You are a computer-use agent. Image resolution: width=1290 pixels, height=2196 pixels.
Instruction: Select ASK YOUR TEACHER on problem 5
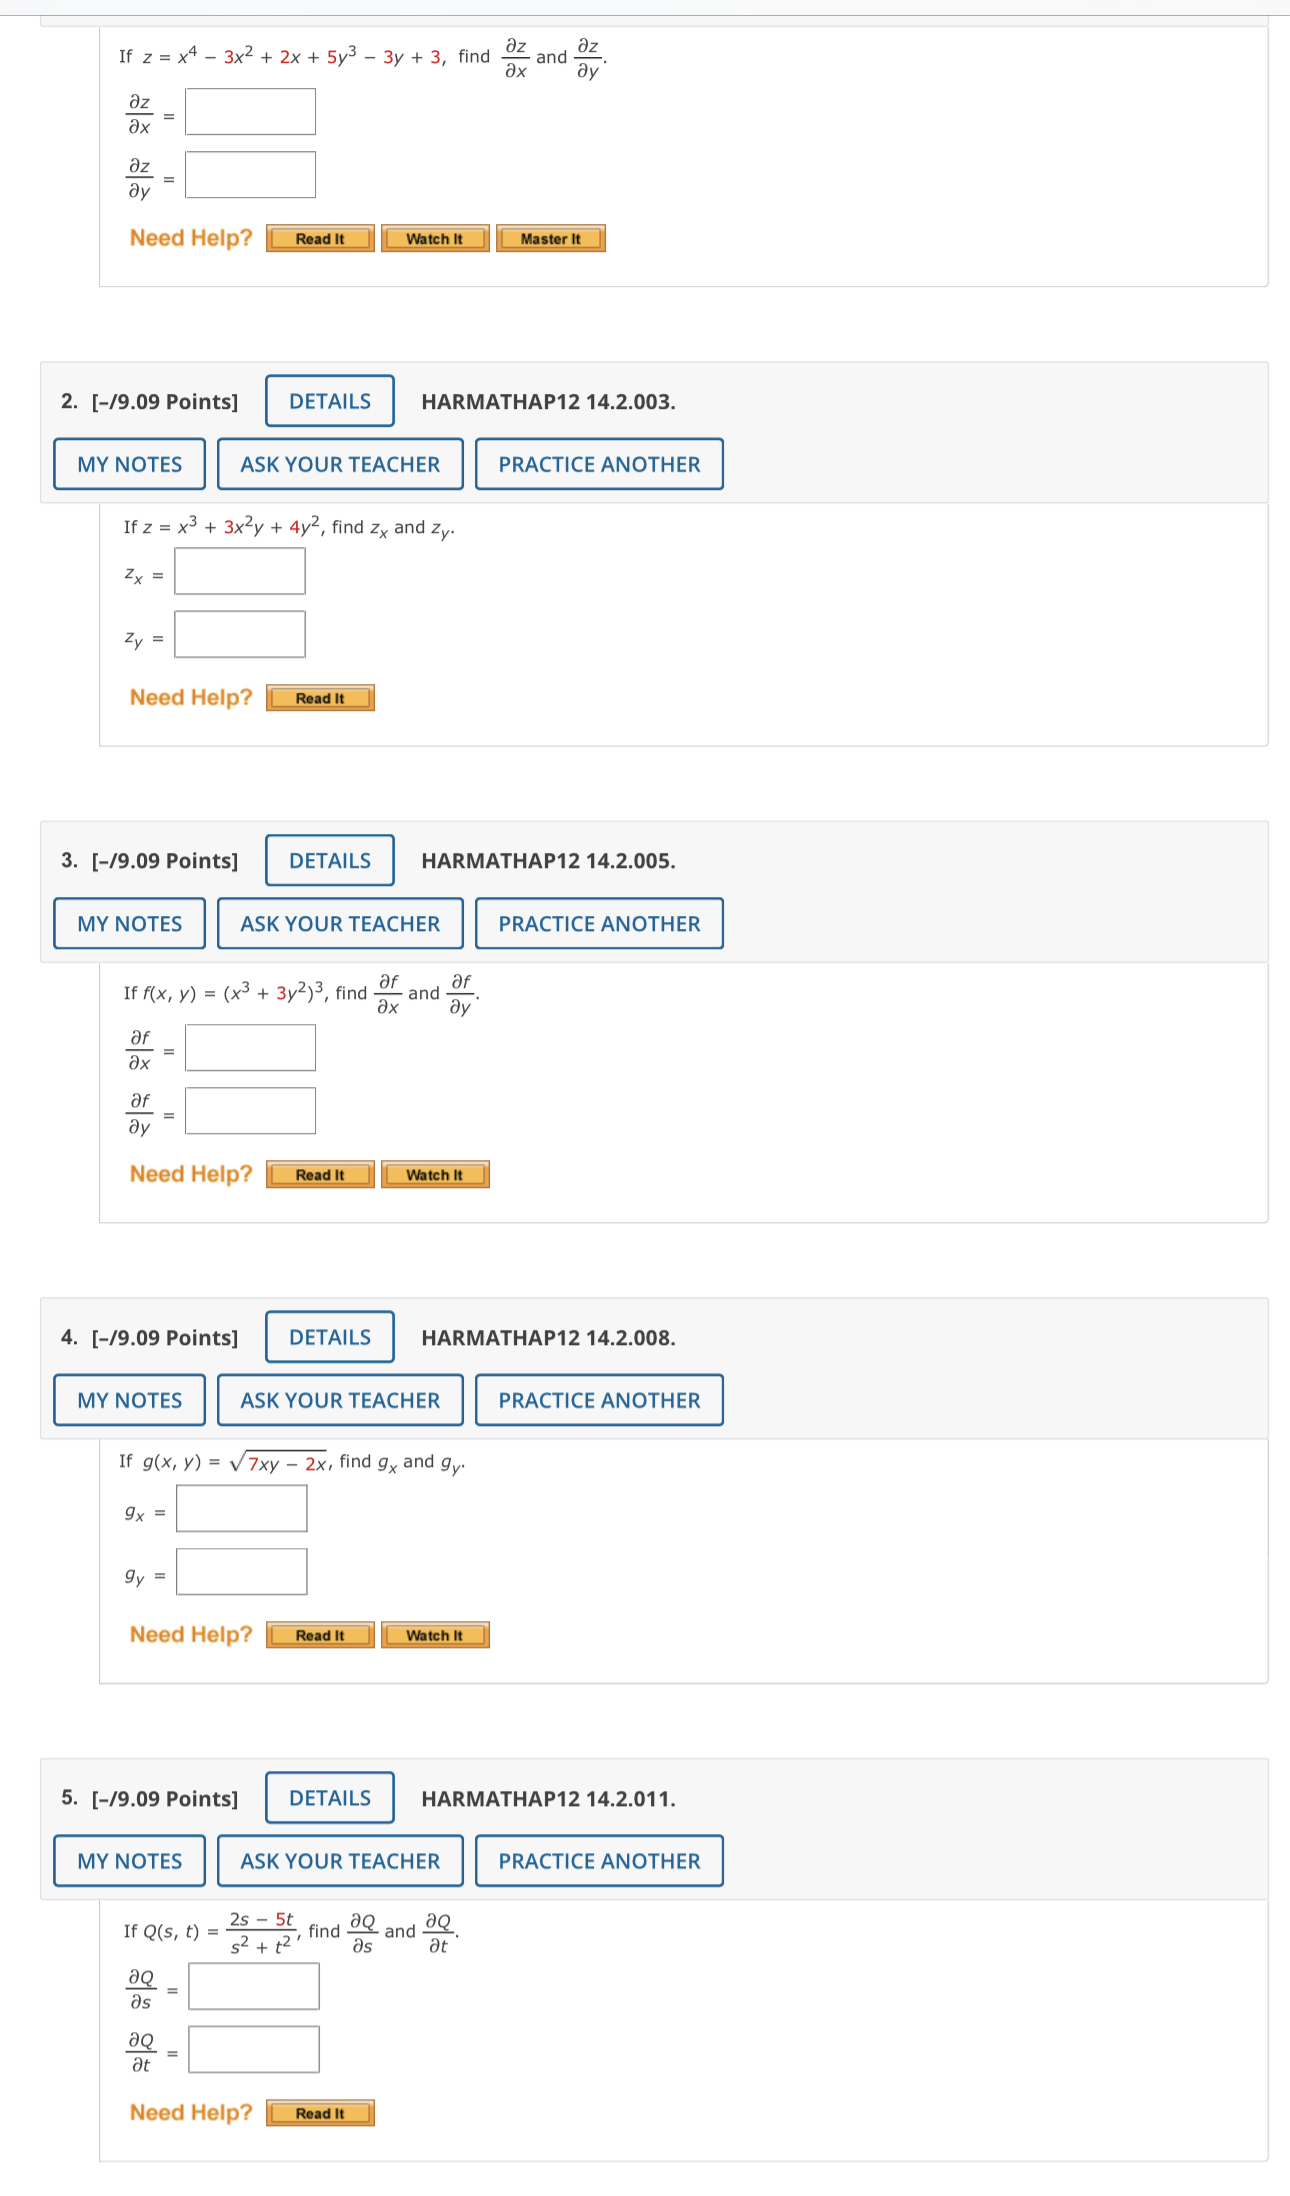339,1860
